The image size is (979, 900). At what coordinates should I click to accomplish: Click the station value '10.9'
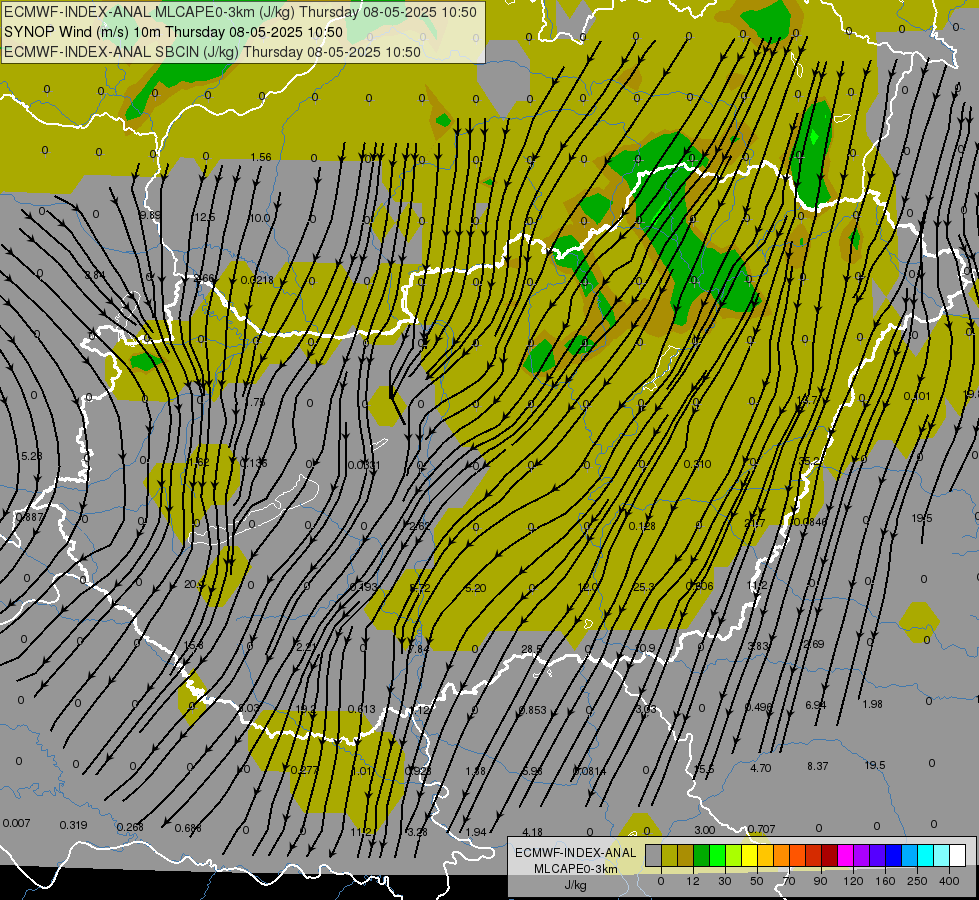point(645,648)
